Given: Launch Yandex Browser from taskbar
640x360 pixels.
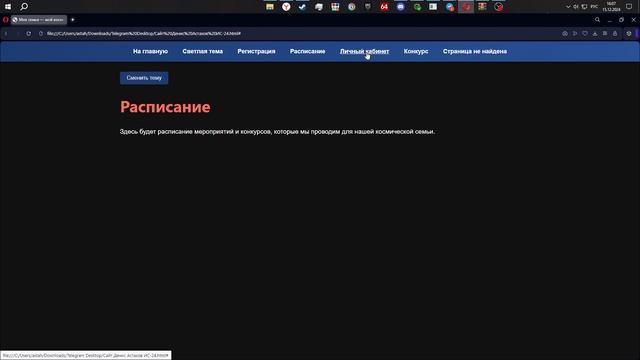Looking at the screenshot, I should click(x=286, y=7).
